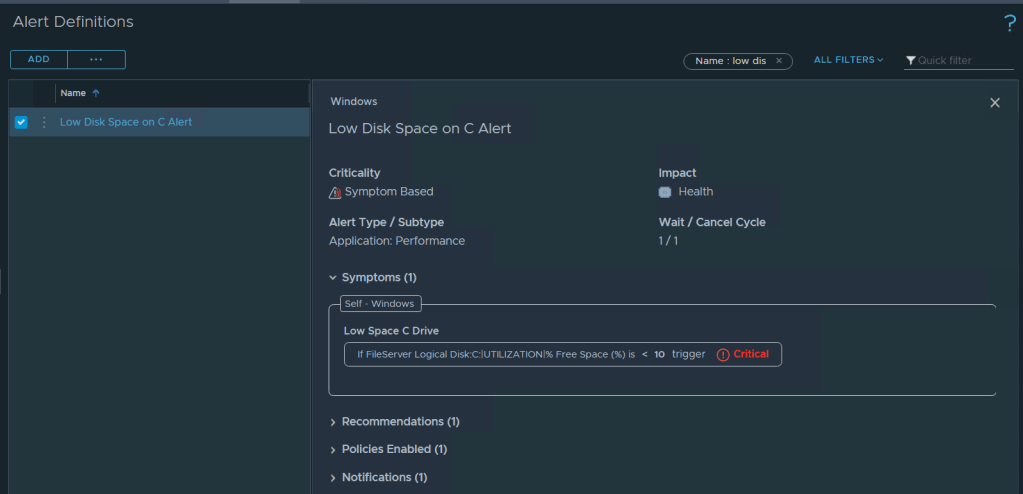
Task: Close the alert details panel
Action: coord(994,103)
